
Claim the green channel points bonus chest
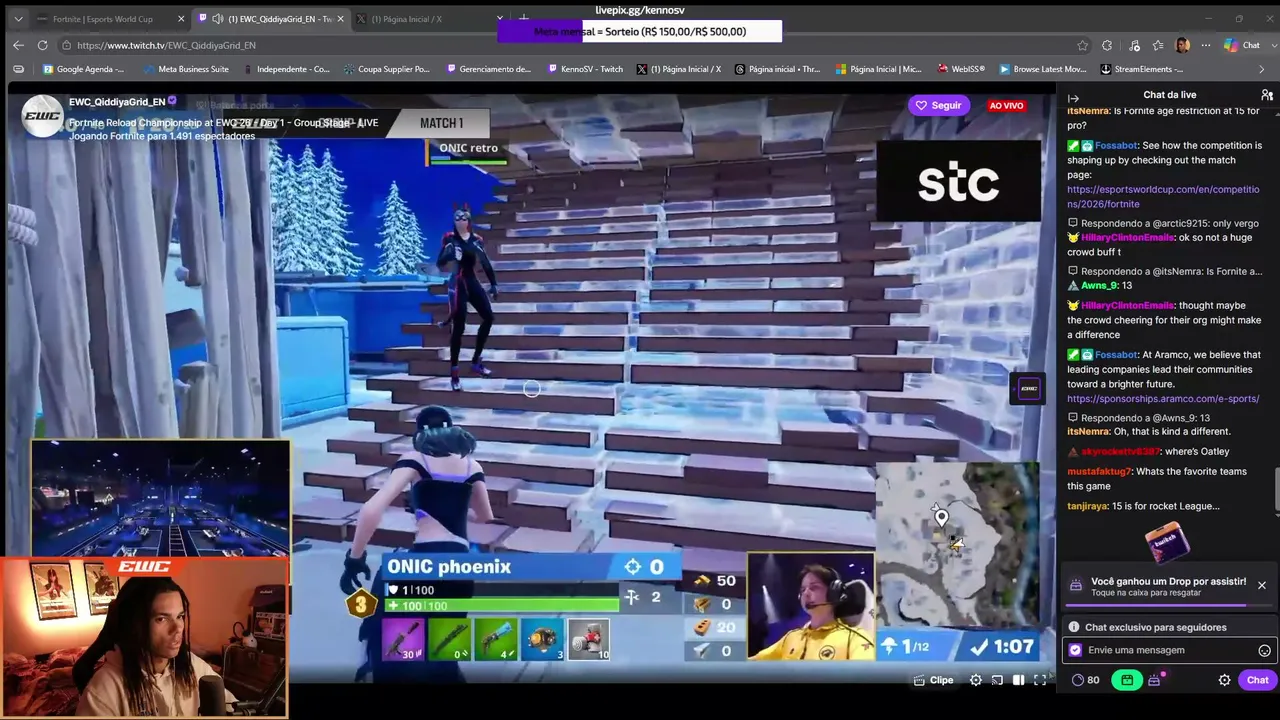click(x=1127, y=680)
